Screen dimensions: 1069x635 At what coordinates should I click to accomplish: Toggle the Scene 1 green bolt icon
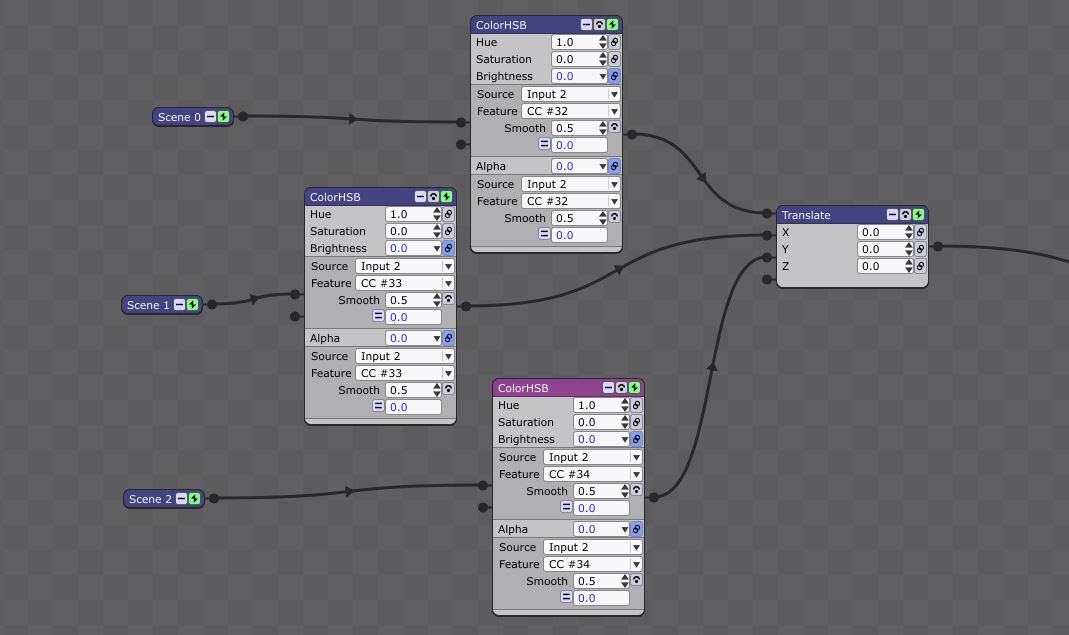point(192,305)
